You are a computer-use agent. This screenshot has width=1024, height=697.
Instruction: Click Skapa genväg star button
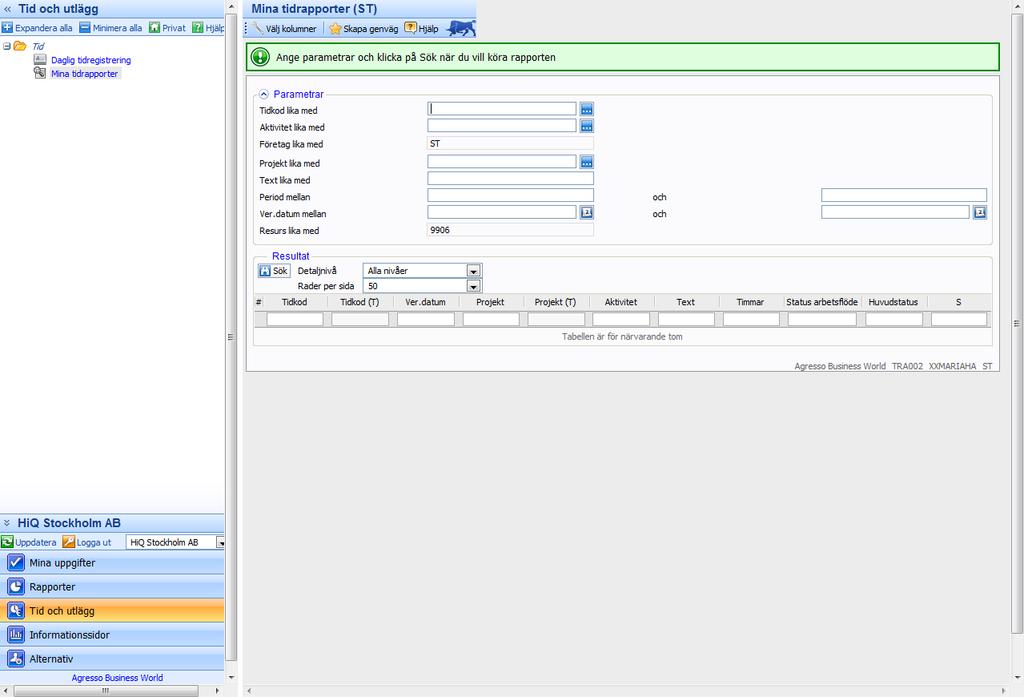pyautogui.click(x=364, y=29)
